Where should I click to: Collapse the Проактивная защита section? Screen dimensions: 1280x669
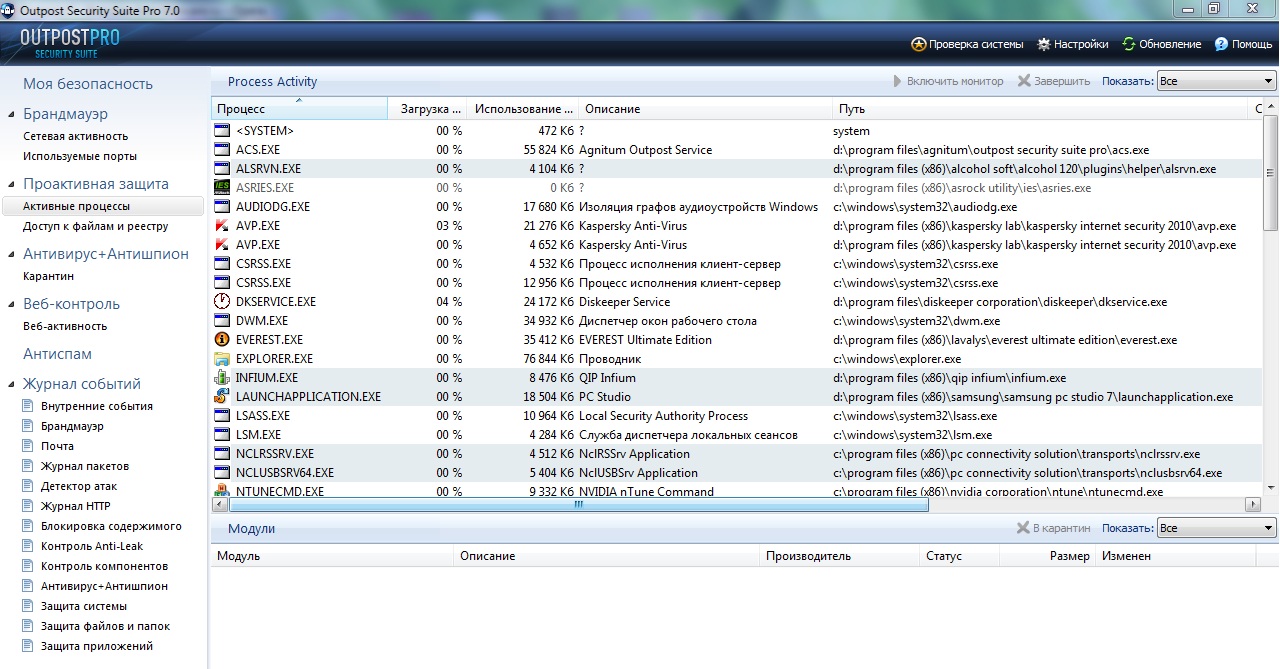coord(12,185)
